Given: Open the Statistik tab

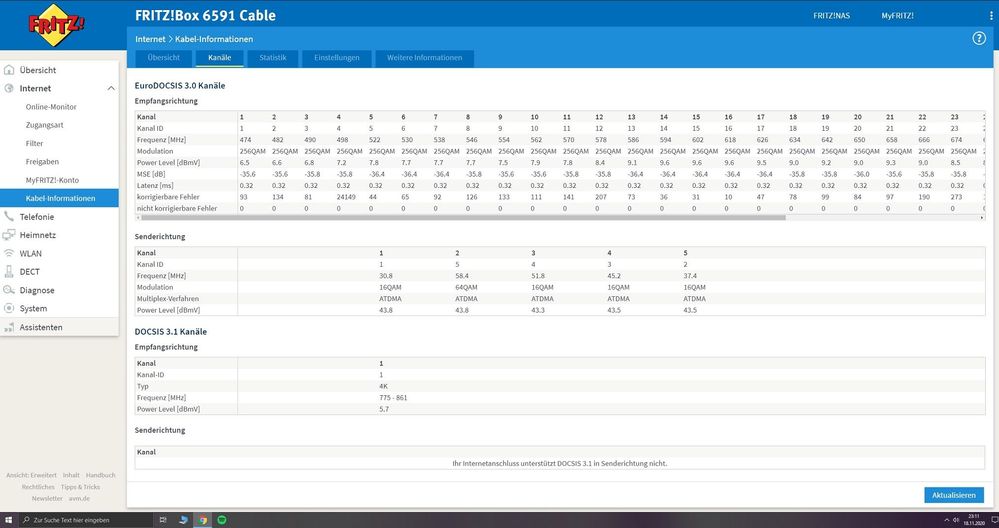Looking at the screenshot, I should (273, 58).
